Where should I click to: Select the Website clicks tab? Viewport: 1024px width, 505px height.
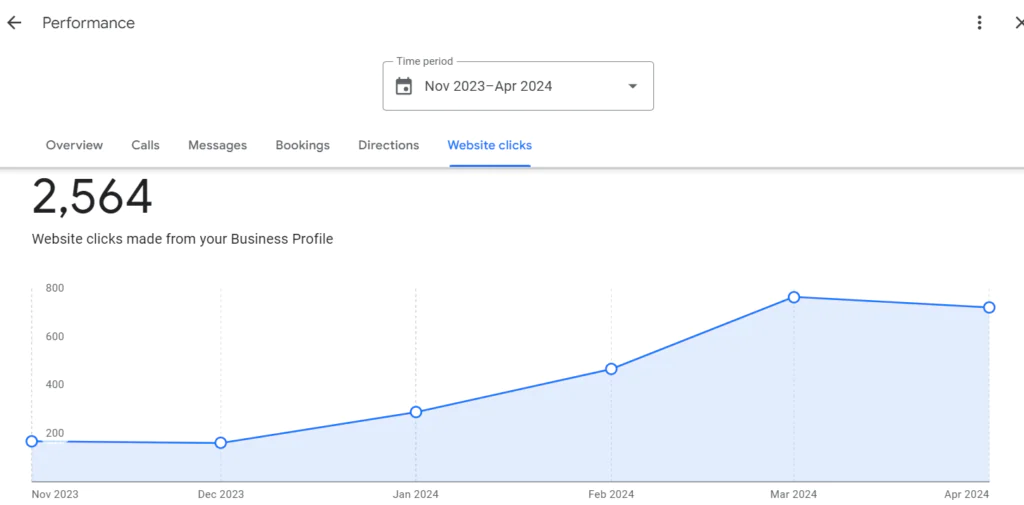point(489,145)
